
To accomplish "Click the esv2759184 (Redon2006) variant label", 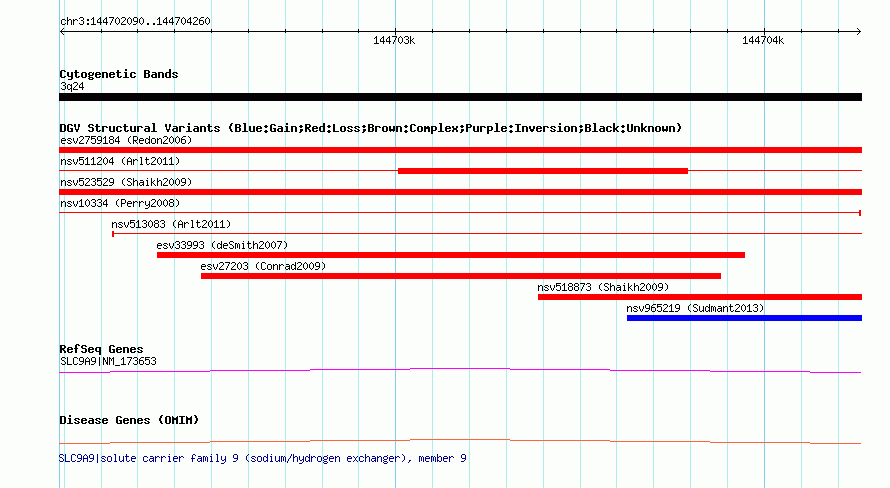I will tap(126, 140).
